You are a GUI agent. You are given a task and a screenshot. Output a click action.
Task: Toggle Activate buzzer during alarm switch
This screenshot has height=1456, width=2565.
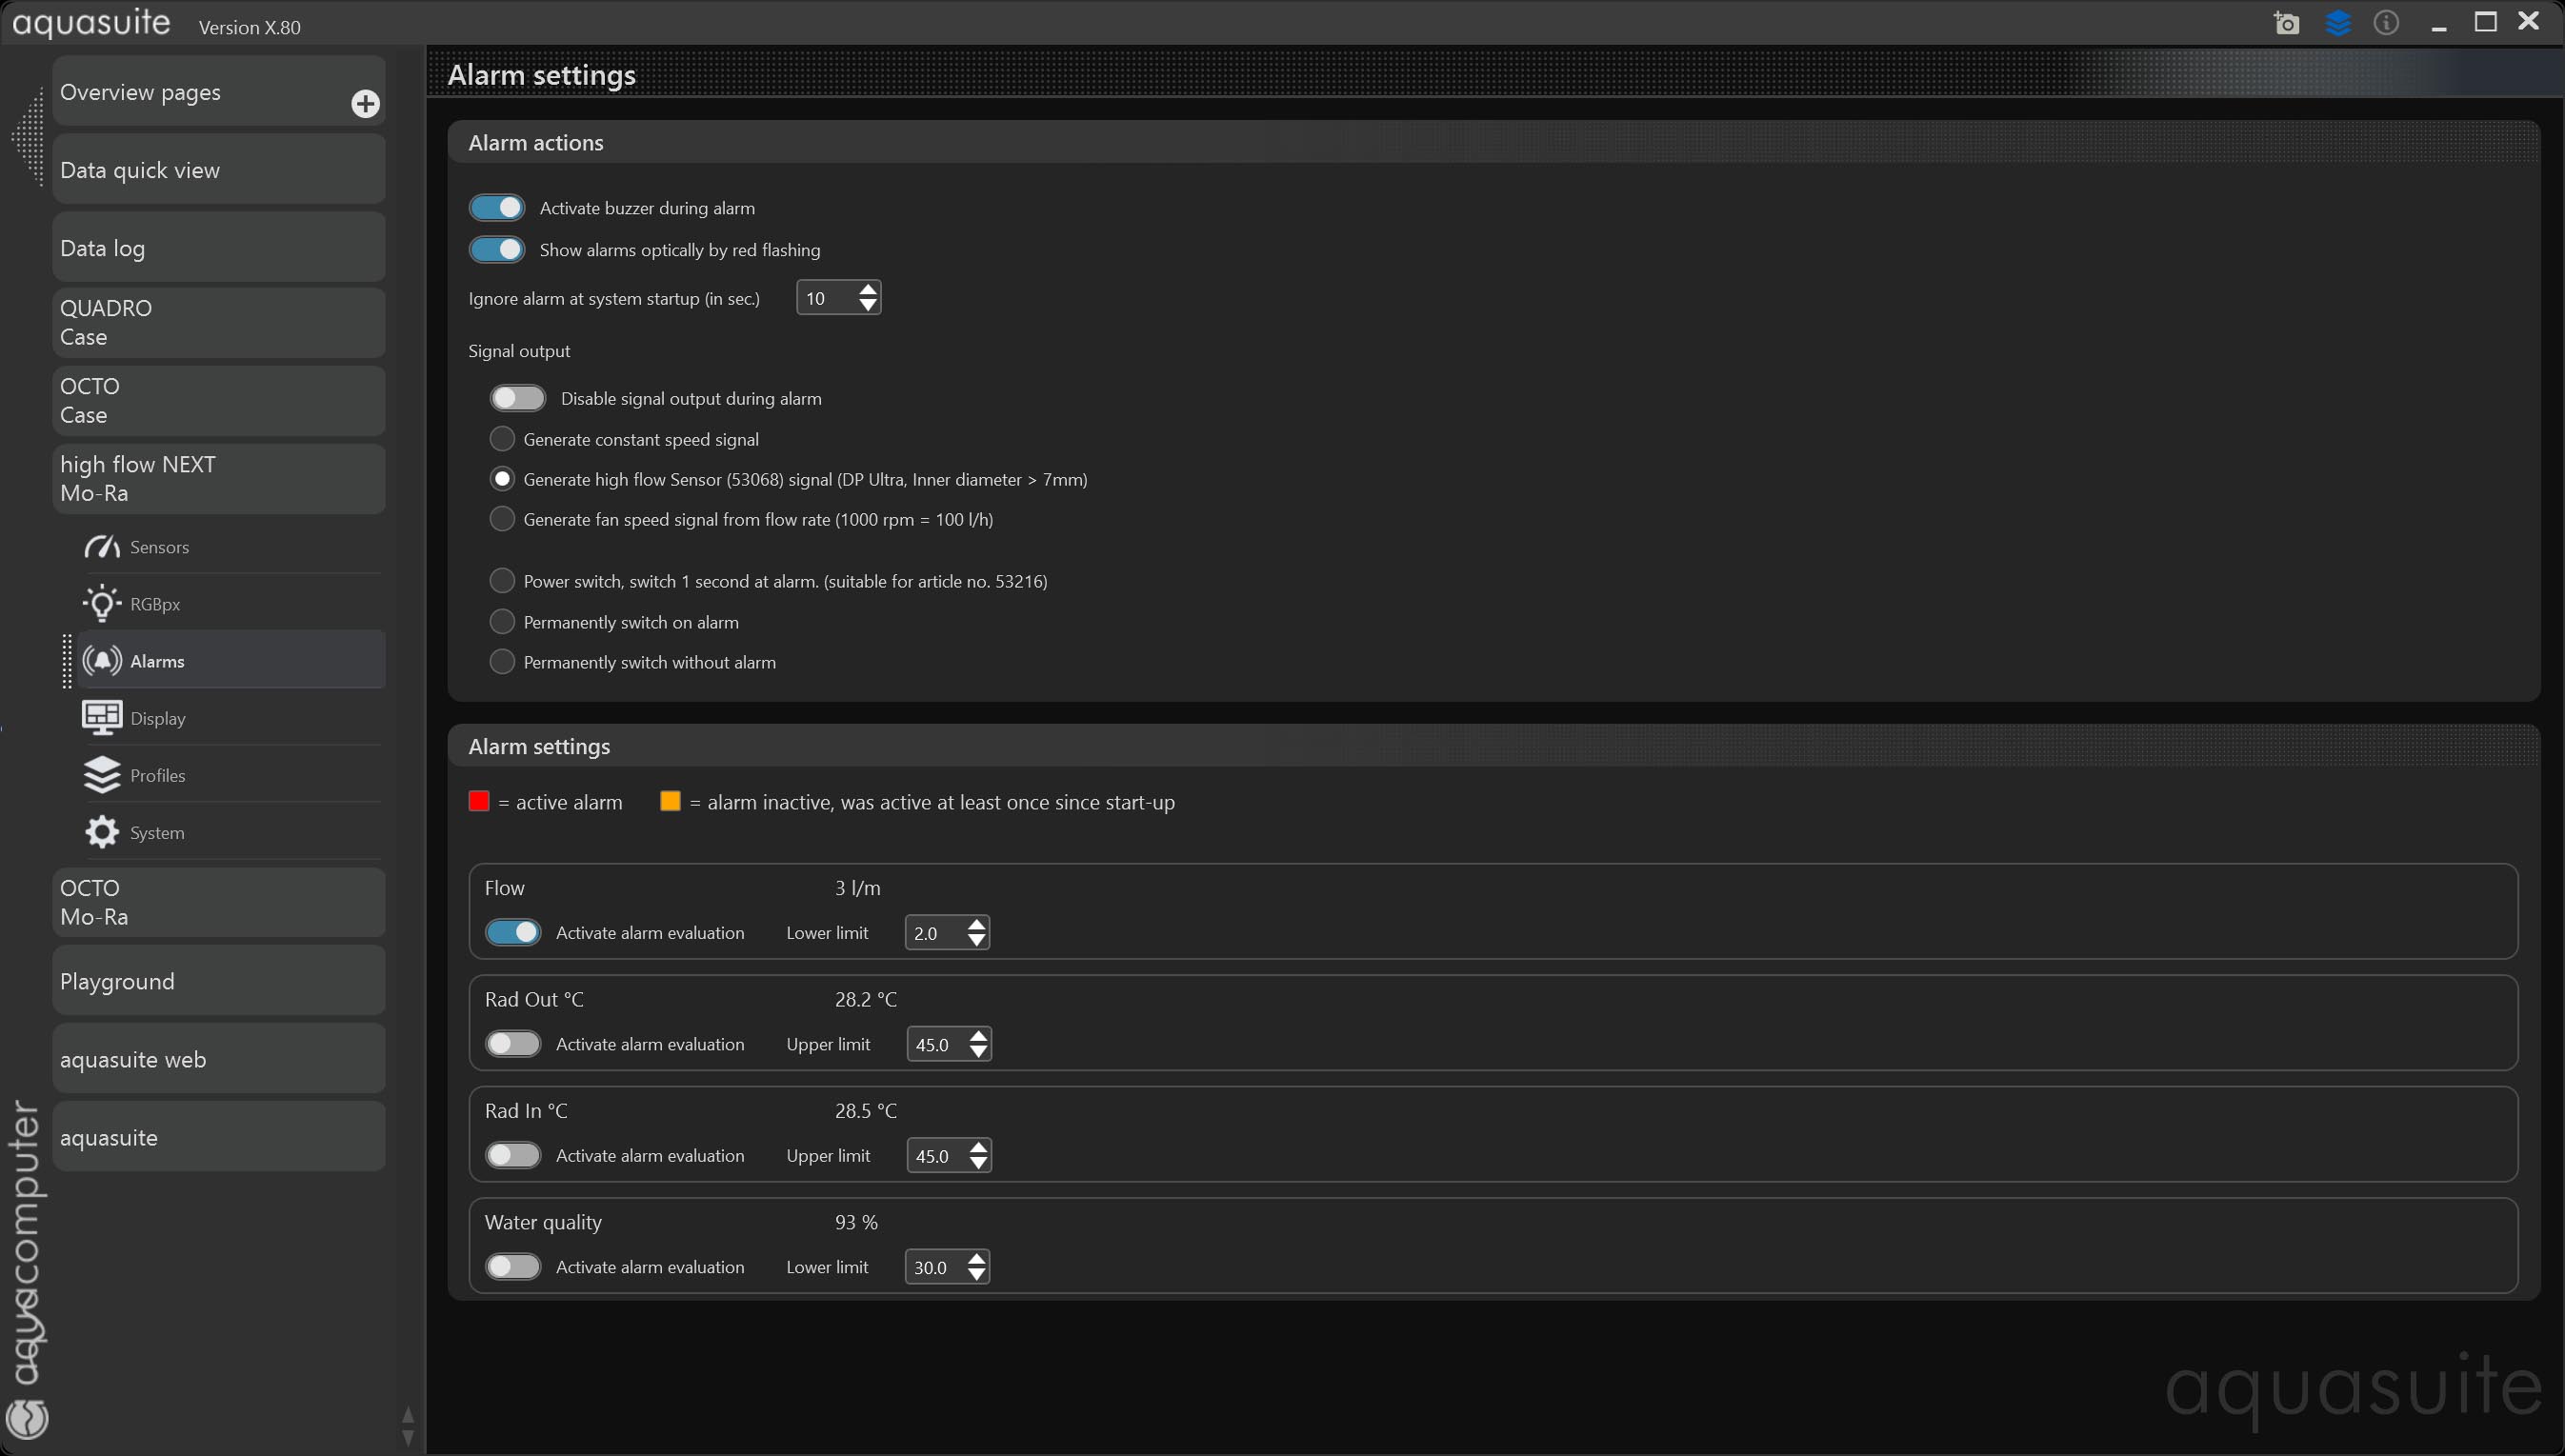tap(497, 208)
